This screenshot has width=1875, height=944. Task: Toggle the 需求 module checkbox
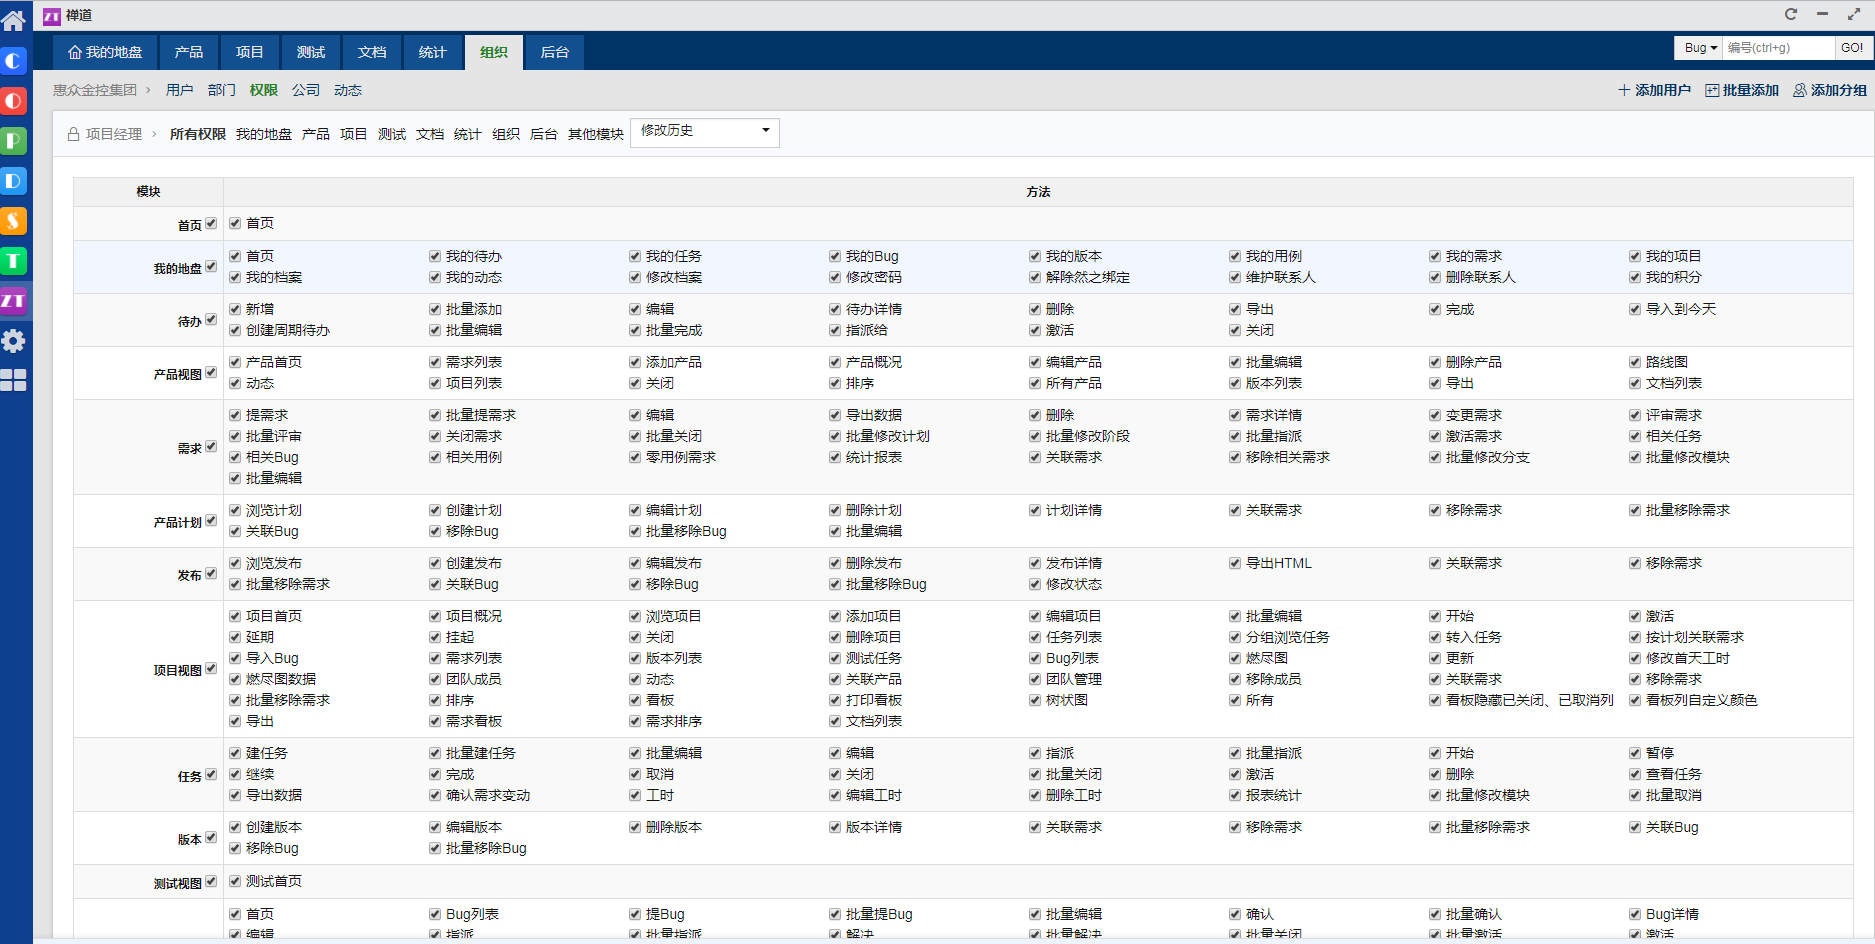pyautogui.click(x=211, y=447)
